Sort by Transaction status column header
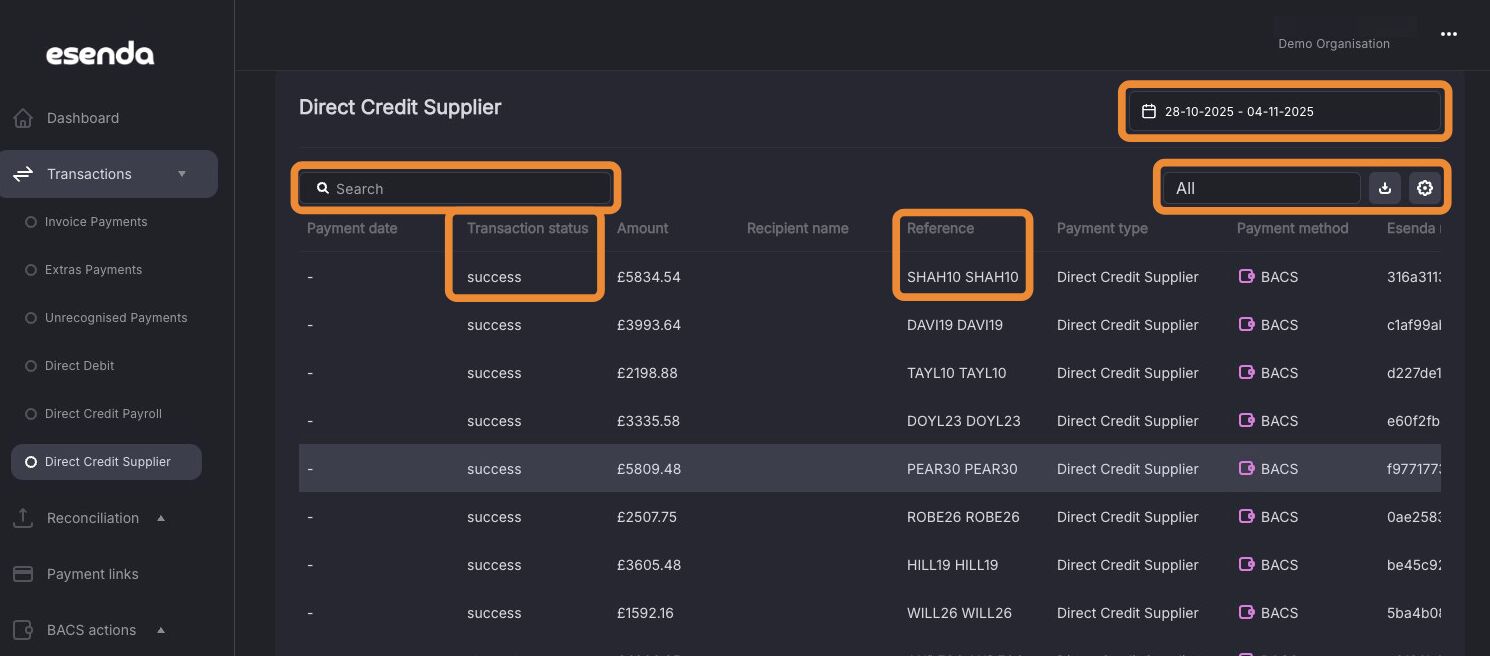The image size is (1490, 656). (528, 228)
